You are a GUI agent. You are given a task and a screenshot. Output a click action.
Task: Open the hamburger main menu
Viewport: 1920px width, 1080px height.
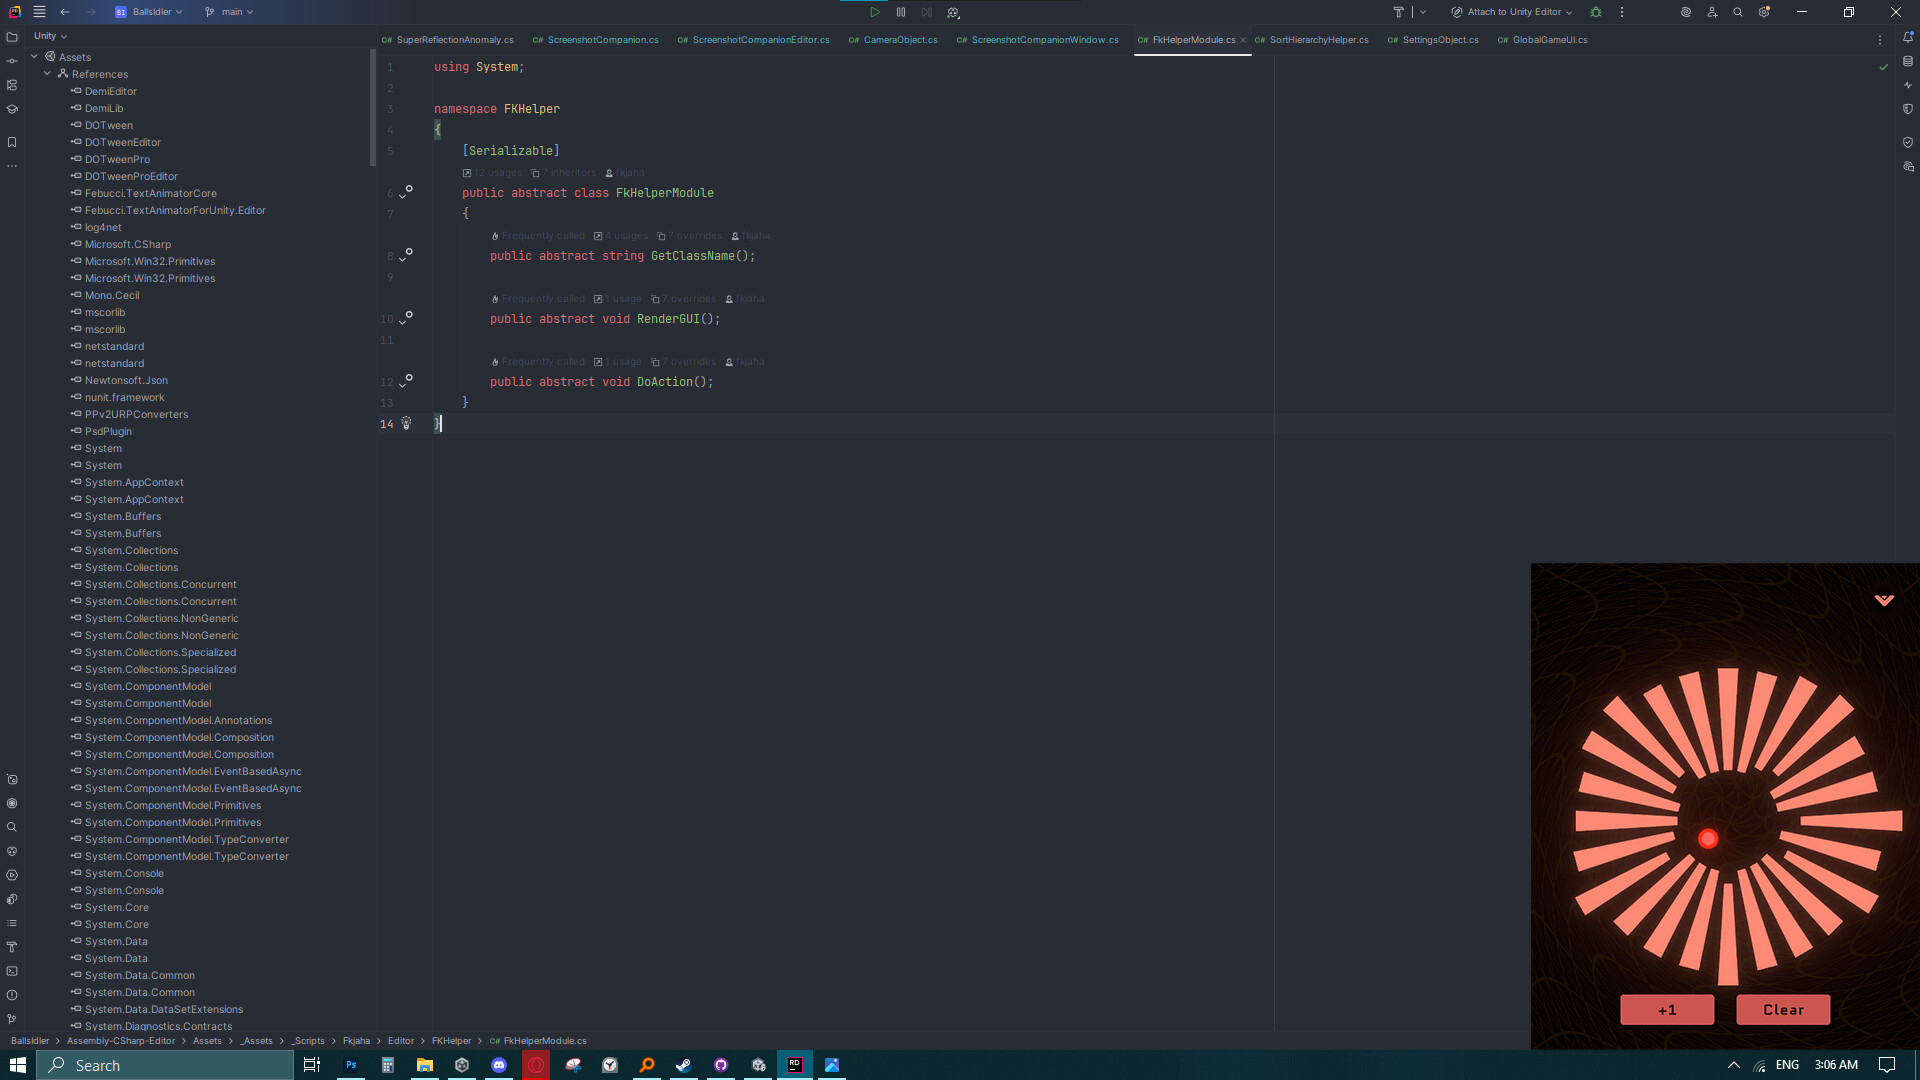[x=39, y=11]
